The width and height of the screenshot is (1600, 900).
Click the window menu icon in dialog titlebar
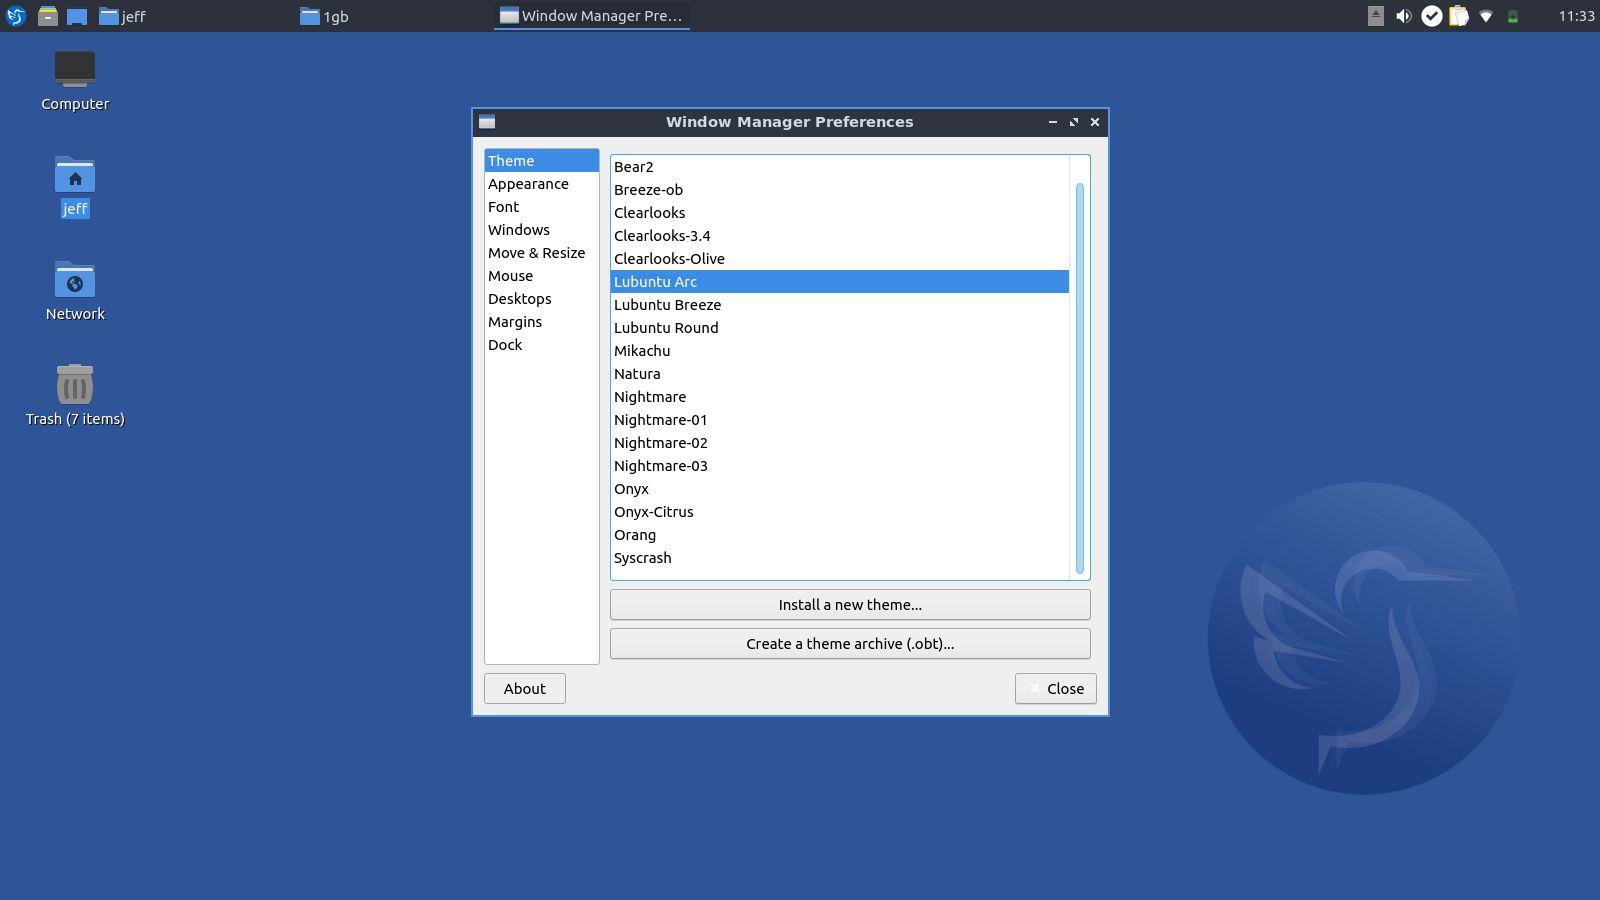(x=487, y=122)
